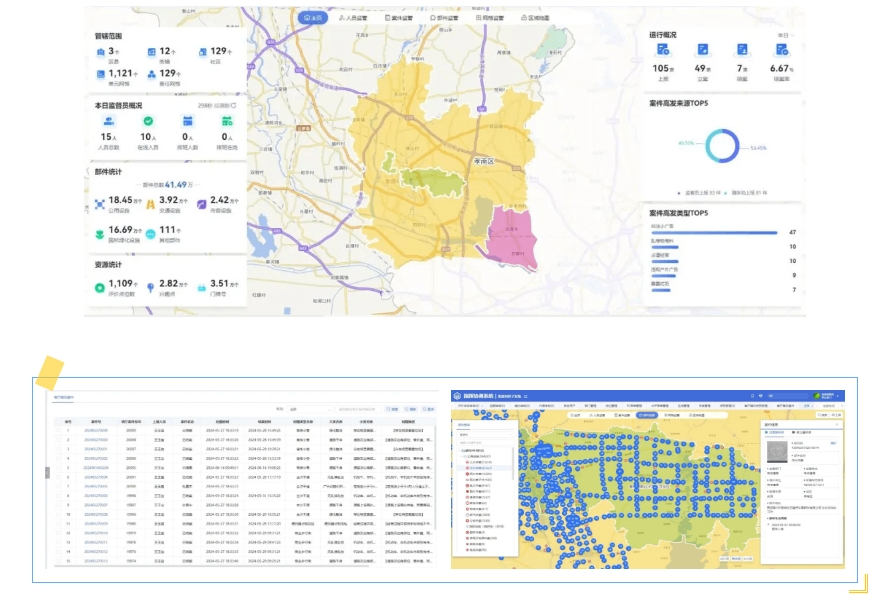Screen dimensions: 881x606
Task: Click the 园林绿化设施 green icon
Action: point(100,234)
